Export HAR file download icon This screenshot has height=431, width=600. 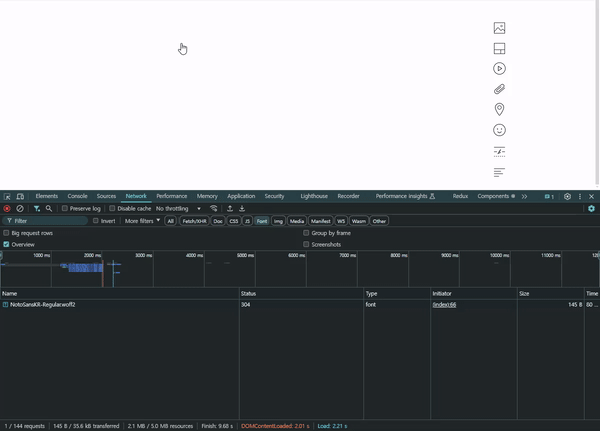click(x=242, y=209)
